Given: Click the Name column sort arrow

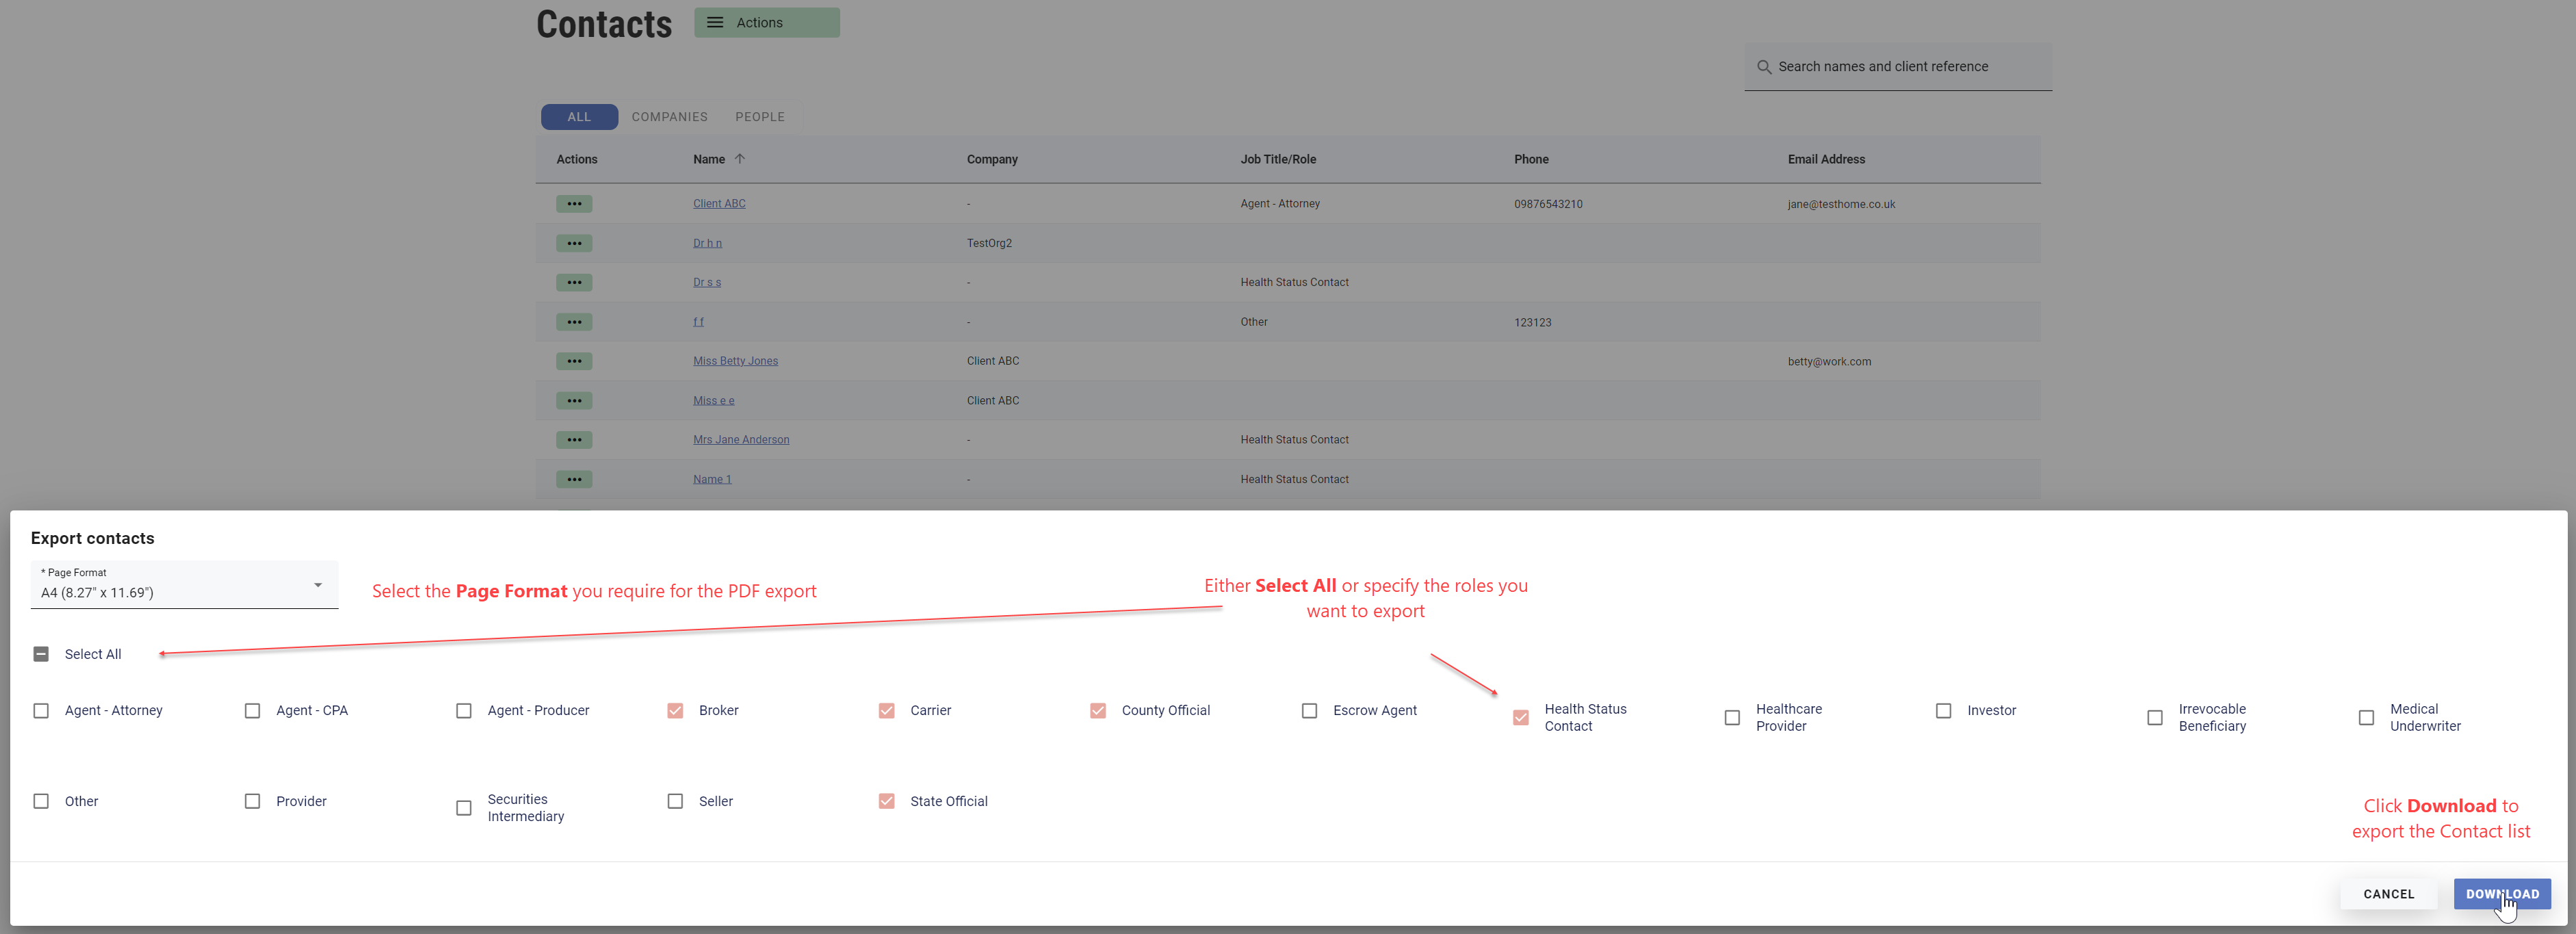Looking at the screenshot, I should [740, 159].
